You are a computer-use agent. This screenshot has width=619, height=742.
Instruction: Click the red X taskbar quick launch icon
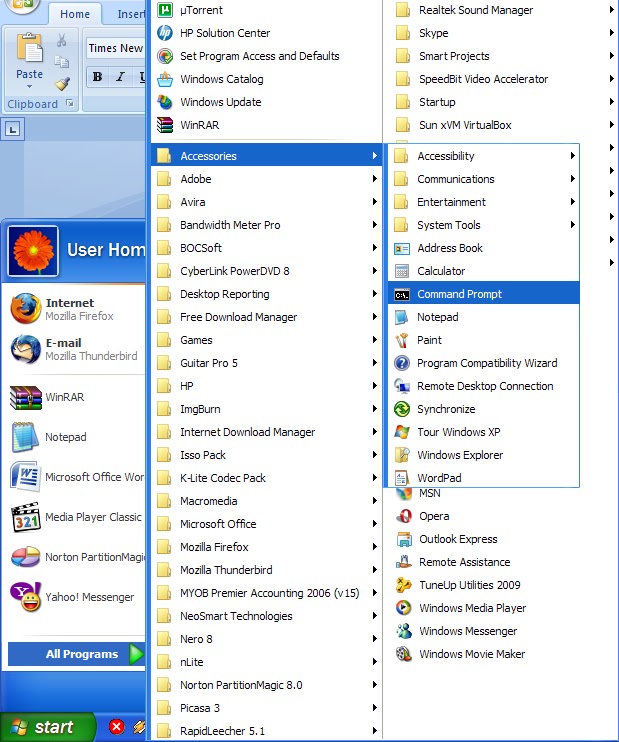117,726
